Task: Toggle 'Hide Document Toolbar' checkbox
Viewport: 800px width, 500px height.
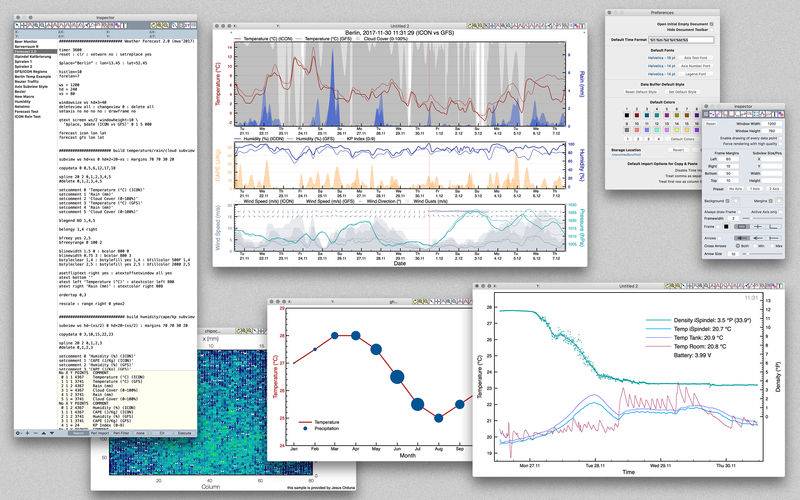Action: click(711, 30)
